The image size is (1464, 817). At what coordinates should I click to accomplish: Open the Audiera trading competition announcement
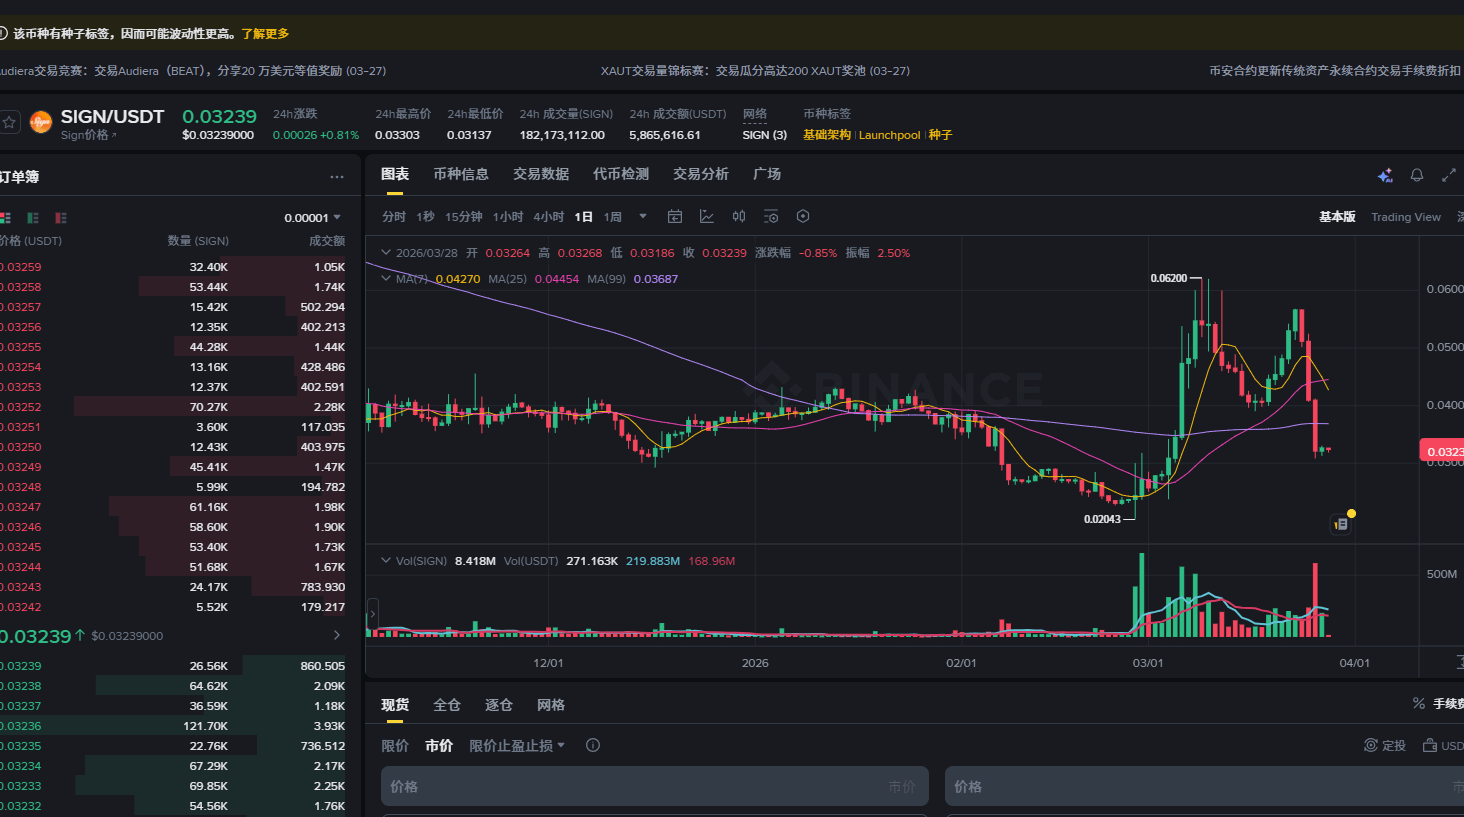pyautogui.click(x=193, y=71)
